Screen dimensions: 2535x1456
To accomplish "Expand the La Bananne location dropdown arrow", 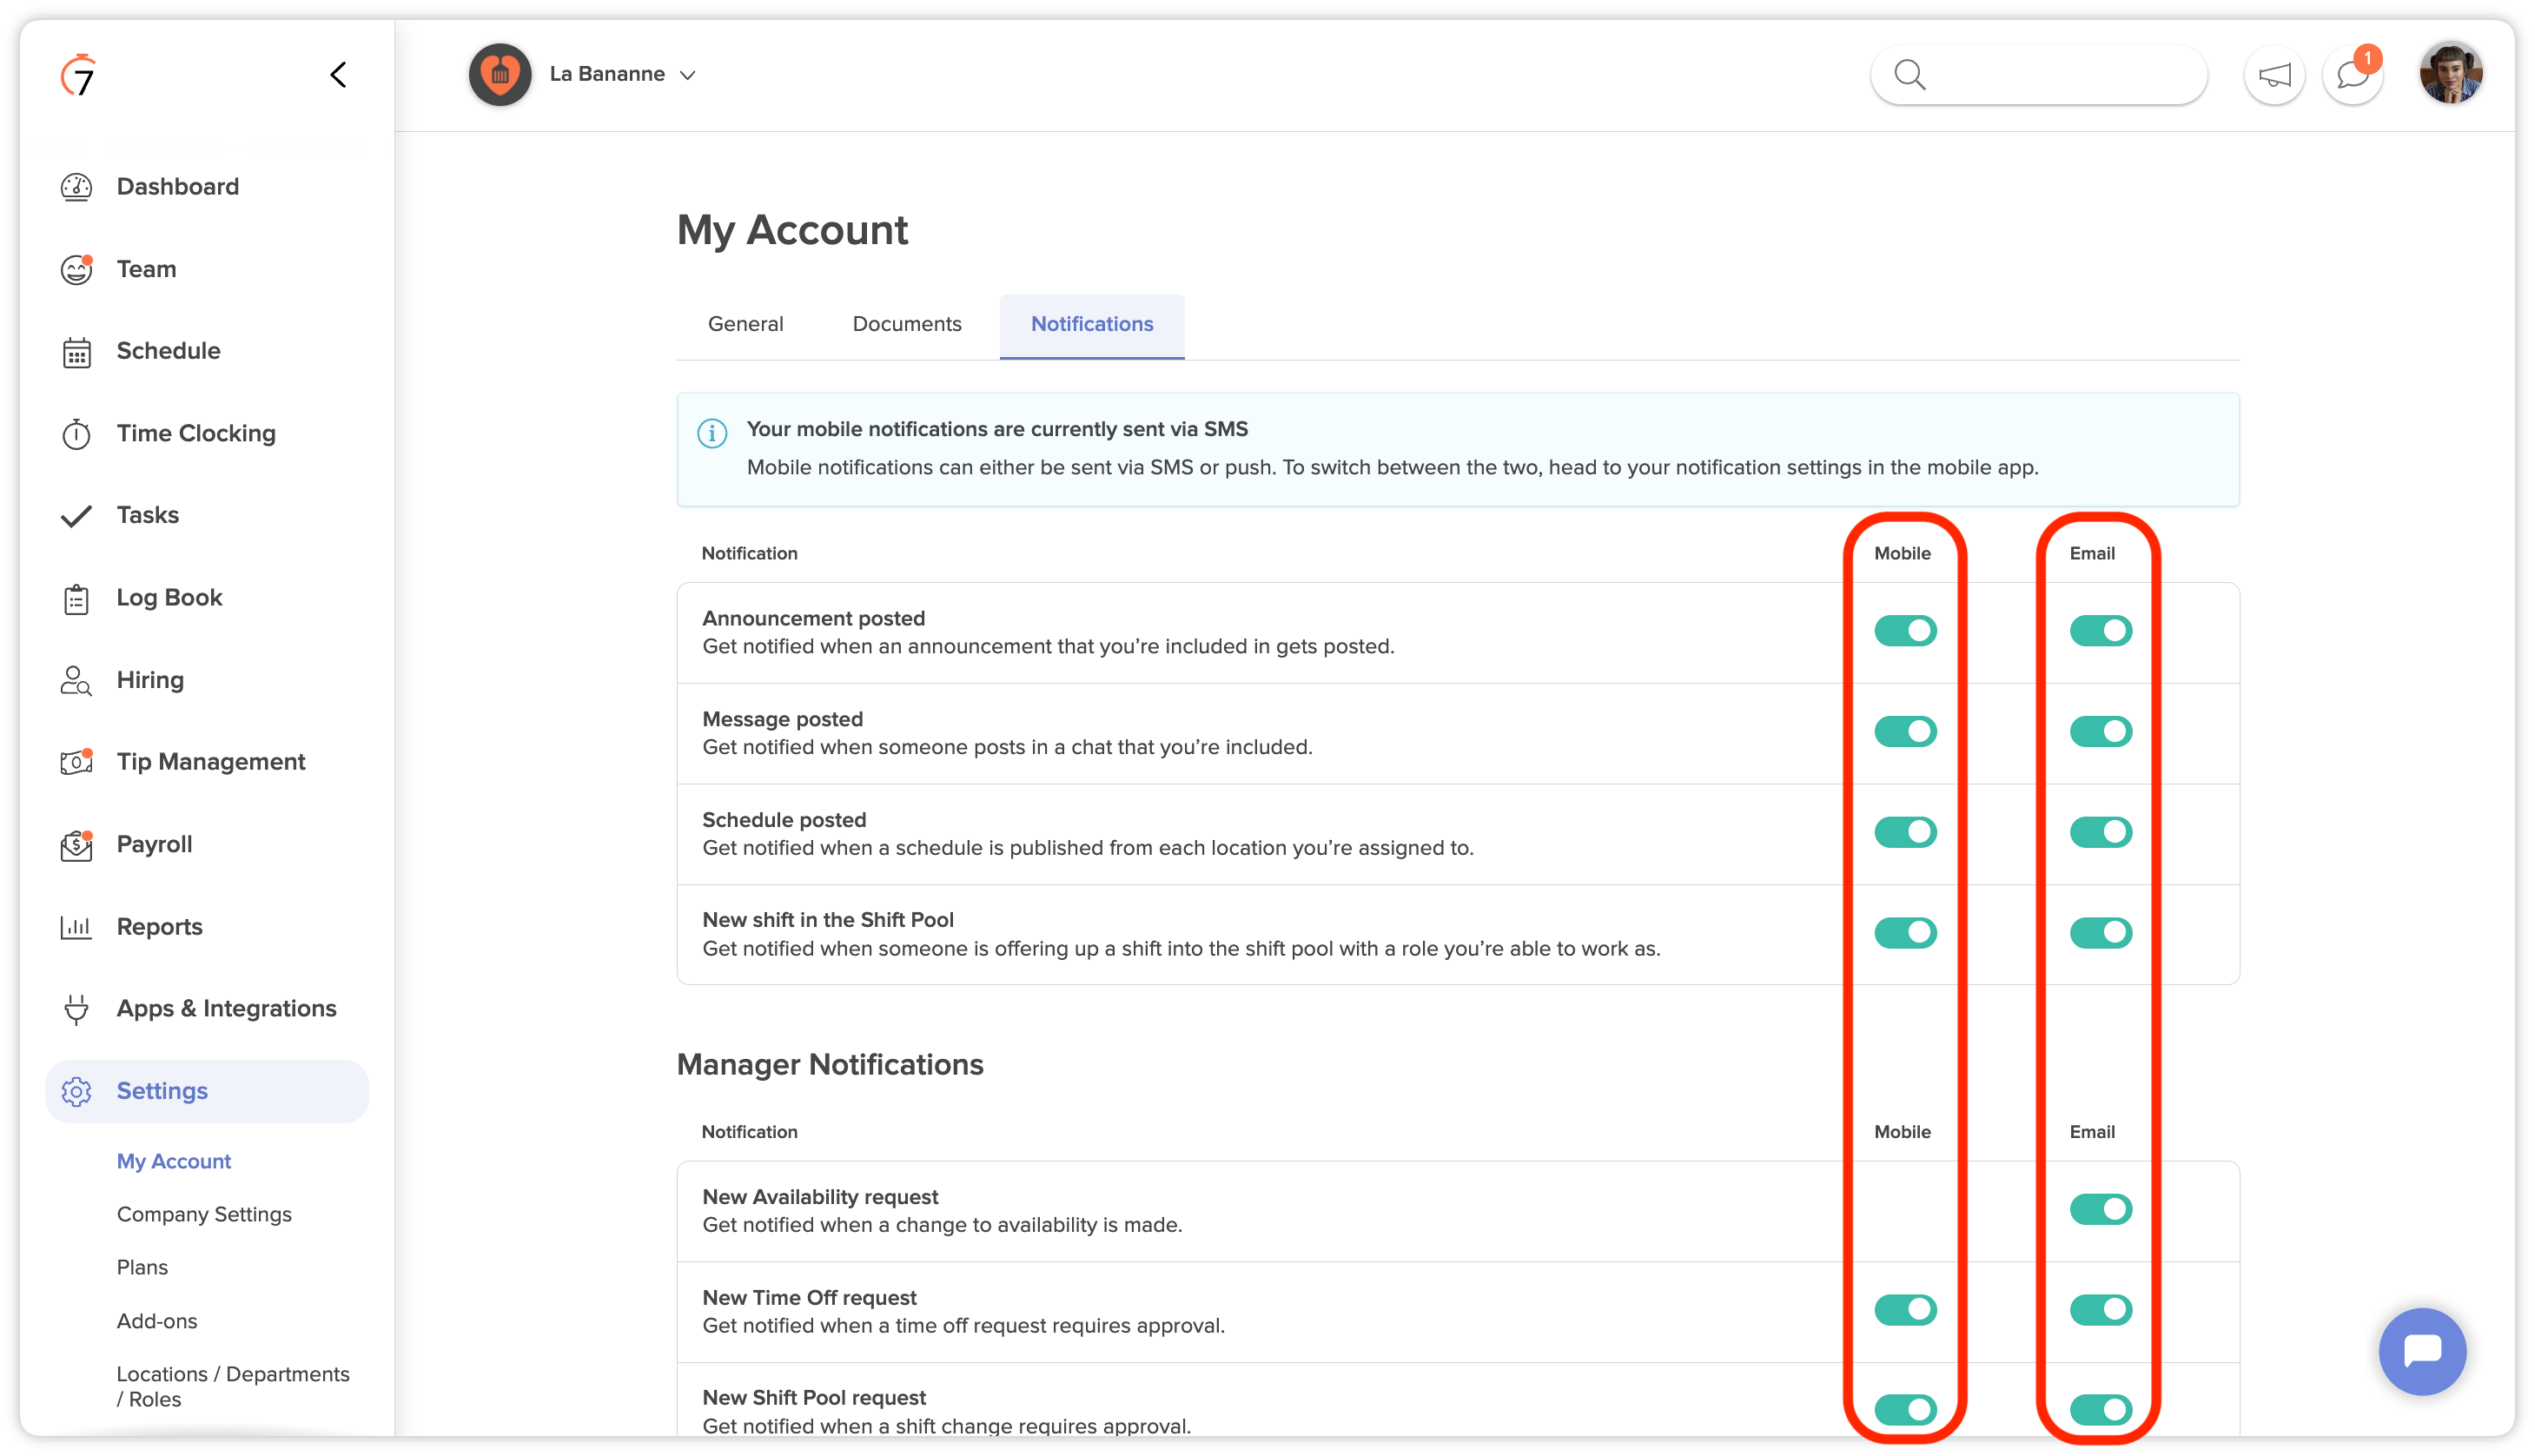I will (x=687, y=76).
